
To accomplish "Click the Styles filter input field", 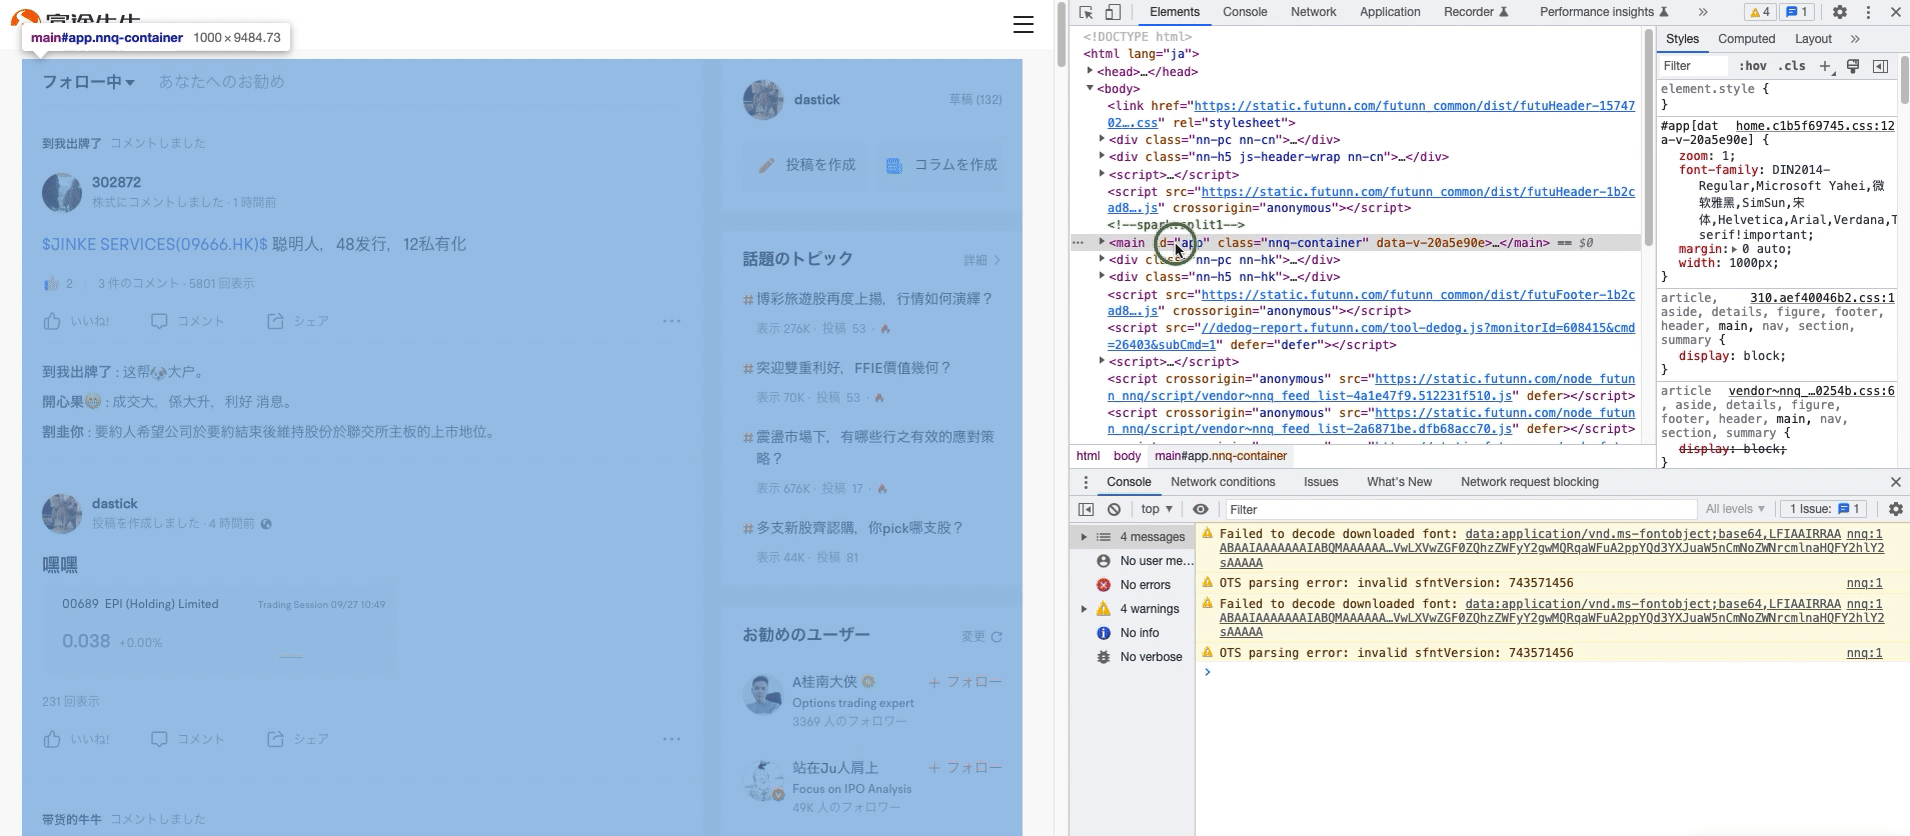I will pos(1694,66).
